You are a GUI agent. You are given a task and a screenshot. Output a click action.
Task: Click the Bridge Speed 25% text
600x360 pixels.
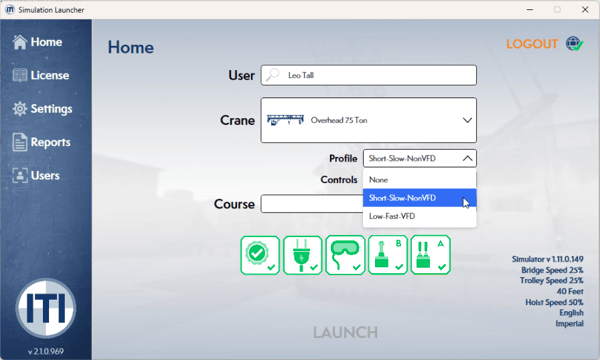pos(552,270)
